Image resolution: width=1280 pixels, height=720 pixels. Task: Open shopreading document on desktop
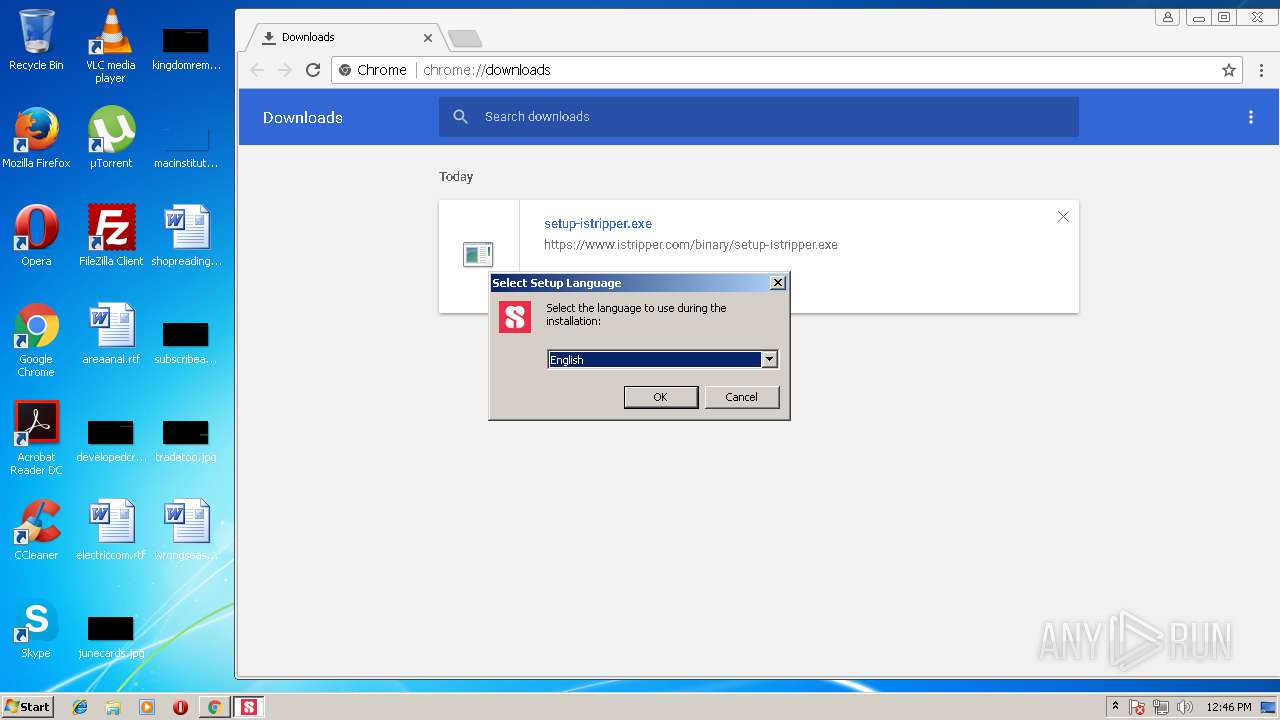pos(186,236)
